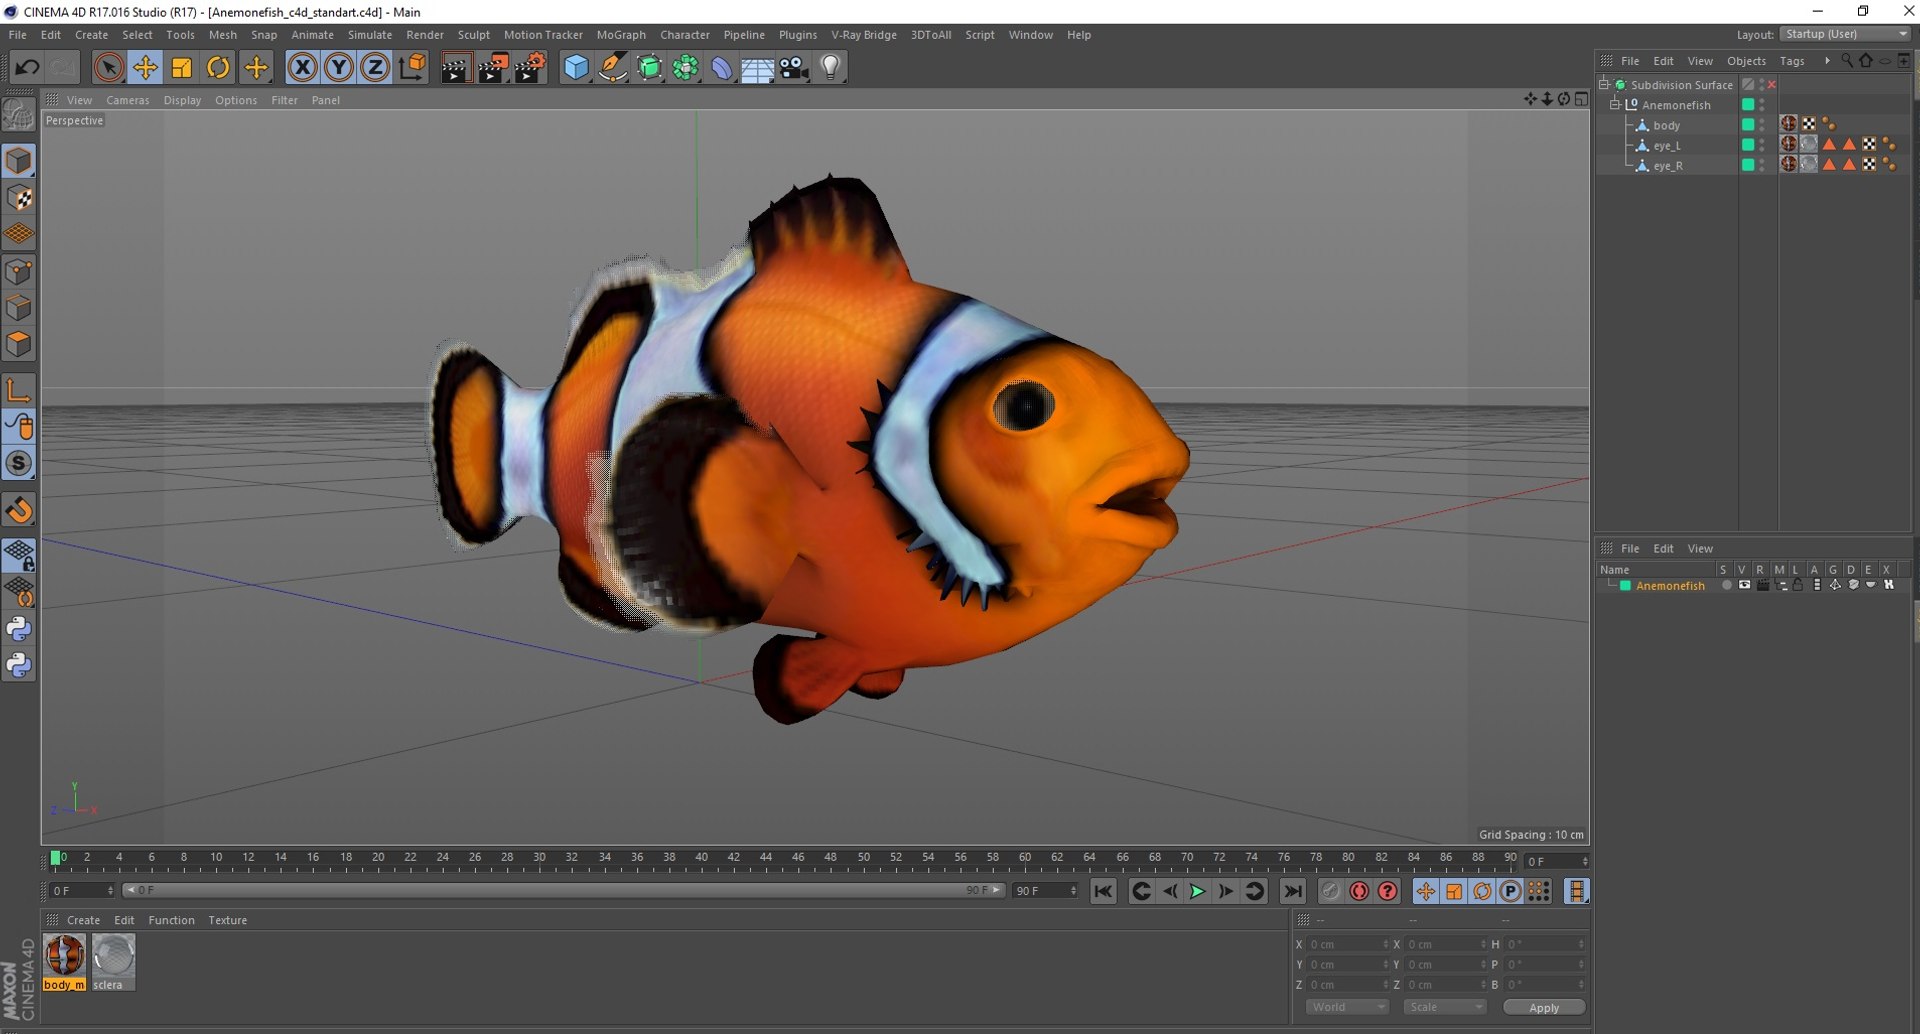This screenshot has width=1920, height=1034.
Task: Open the World coordinate system dropdown
Action: tap(1347, 1007)
